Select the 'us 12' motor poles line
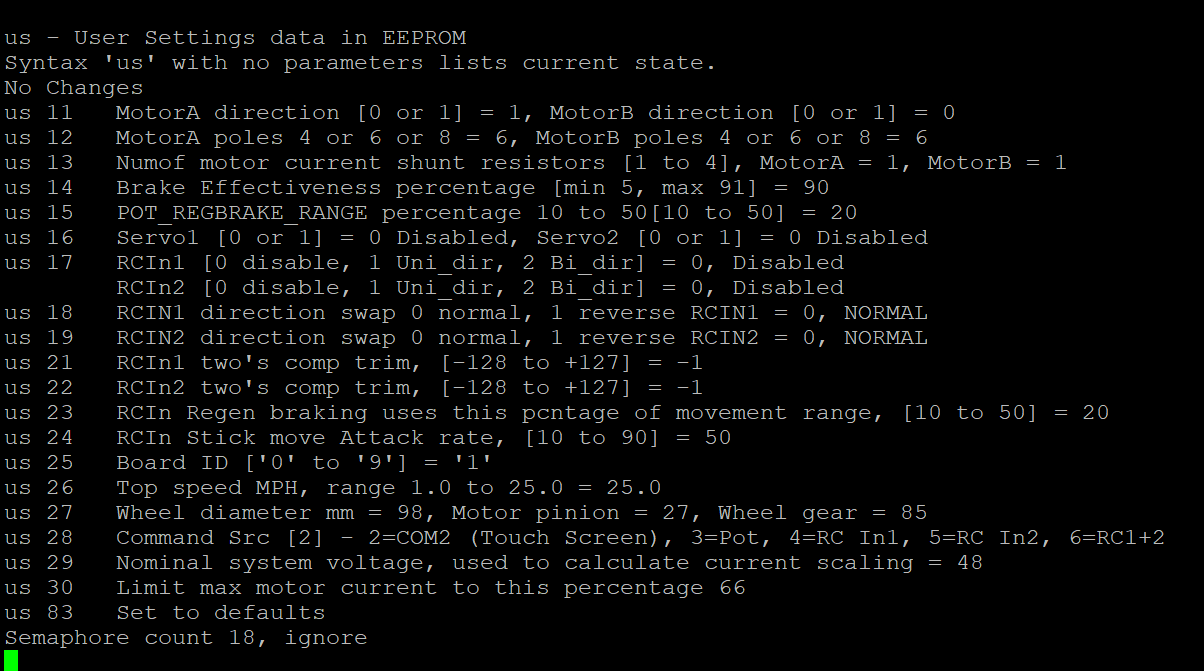This screenshot has height=671, width=1204. pos(466,138)
